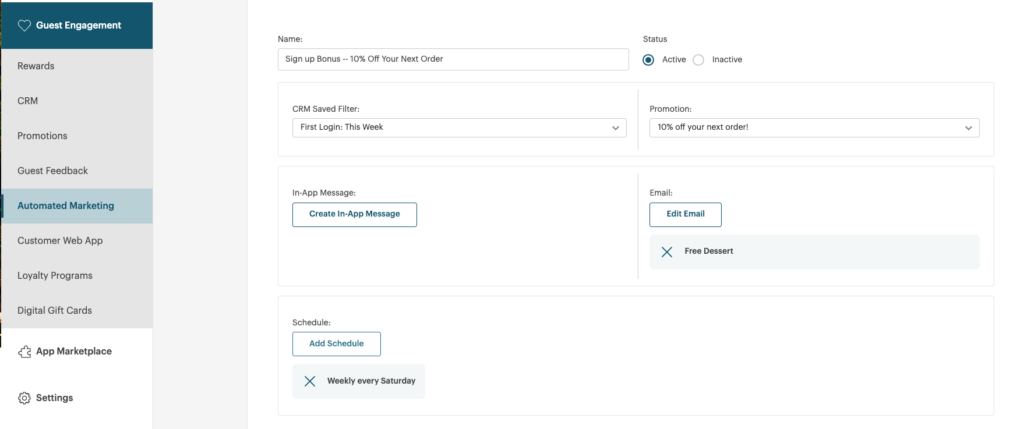Open the Promotion dropdown
Screen dimensions: 1024x429
[x=814, y=128]
